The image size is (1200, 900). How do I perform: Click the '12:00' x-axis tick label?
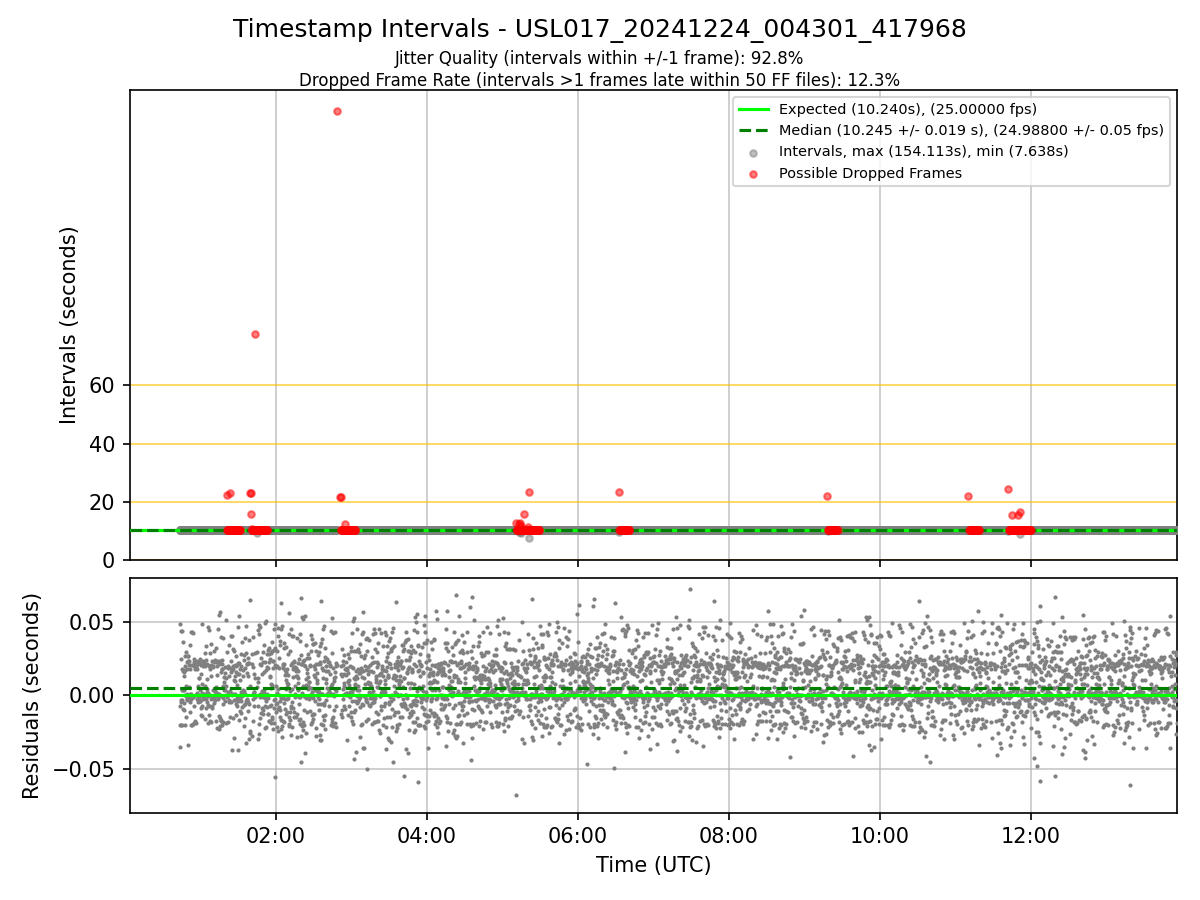(1031, 834)
